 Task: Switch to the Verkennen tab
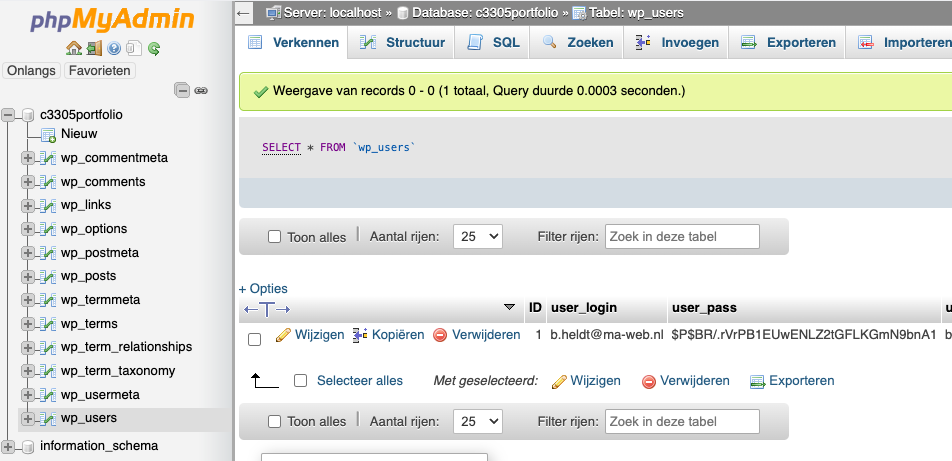tap(293, 43)
